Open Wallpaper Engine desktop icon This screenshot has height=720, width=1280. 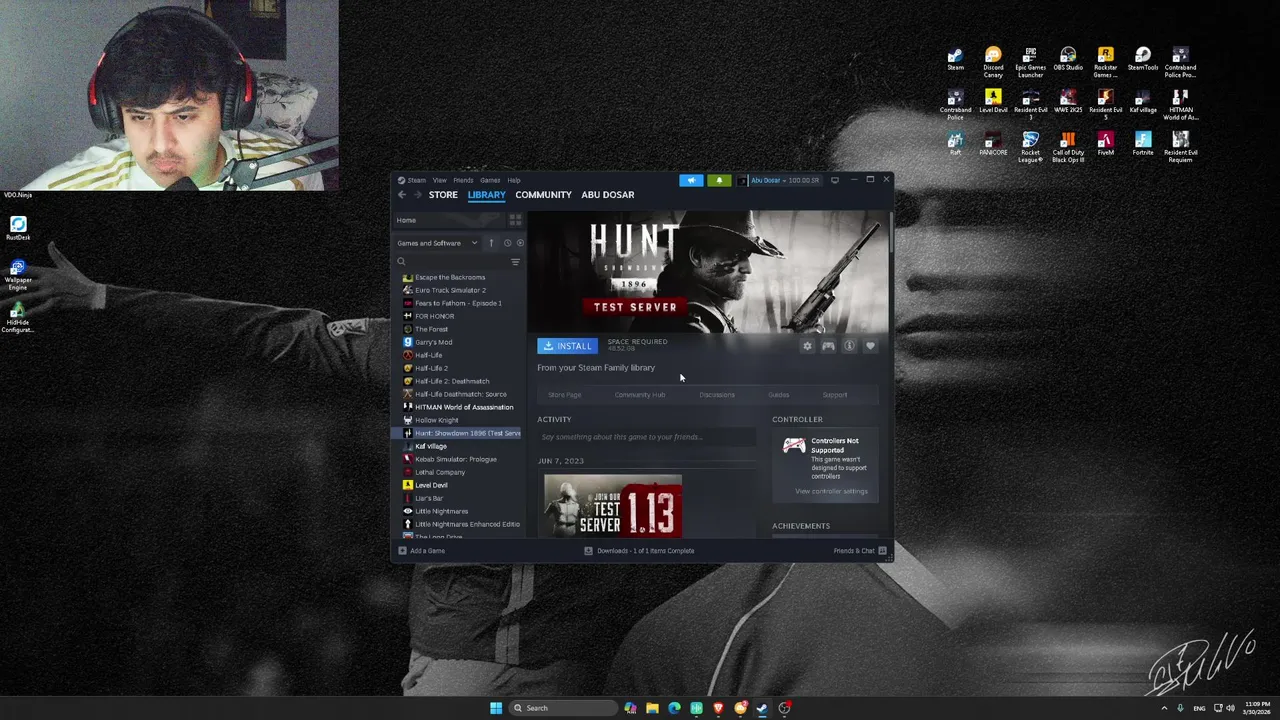[x=18, y=275]
